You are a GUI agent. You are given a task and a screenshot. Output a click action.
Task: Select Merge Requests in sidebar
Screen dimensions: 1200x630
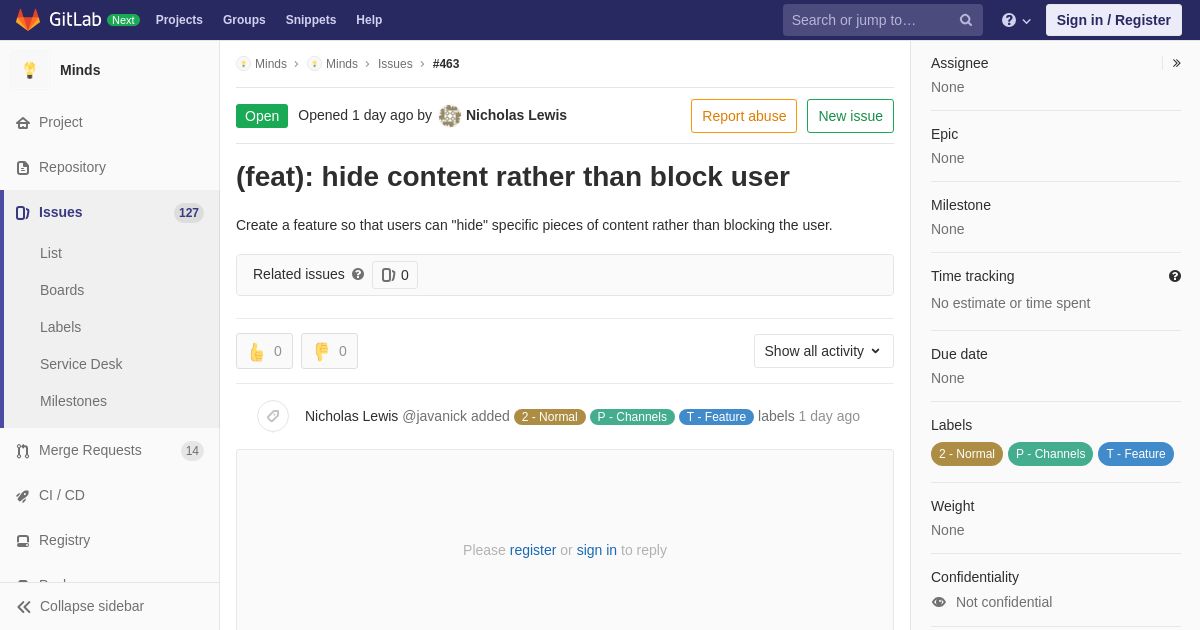click(110, 450)
